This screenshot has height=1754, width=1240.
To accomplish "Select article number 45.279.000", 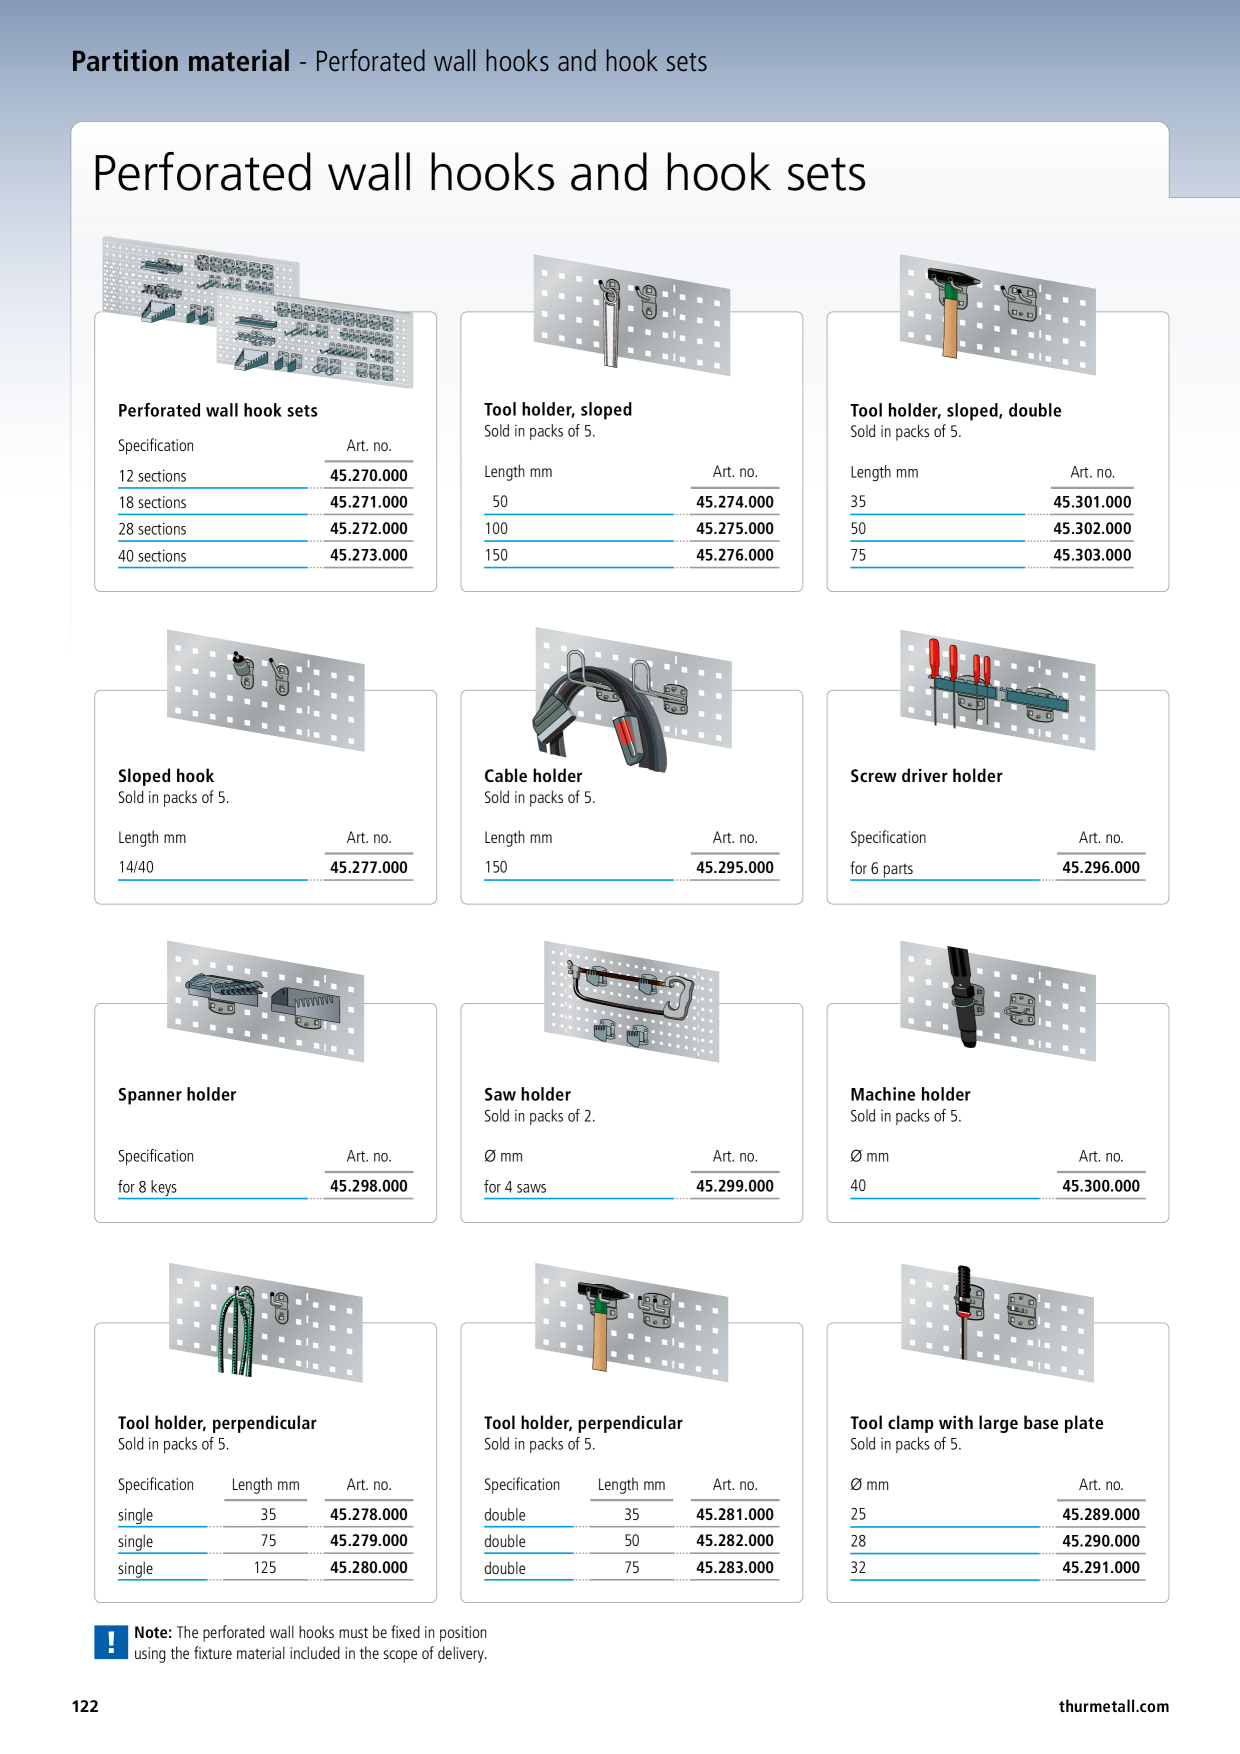I will pos(369,1541).
